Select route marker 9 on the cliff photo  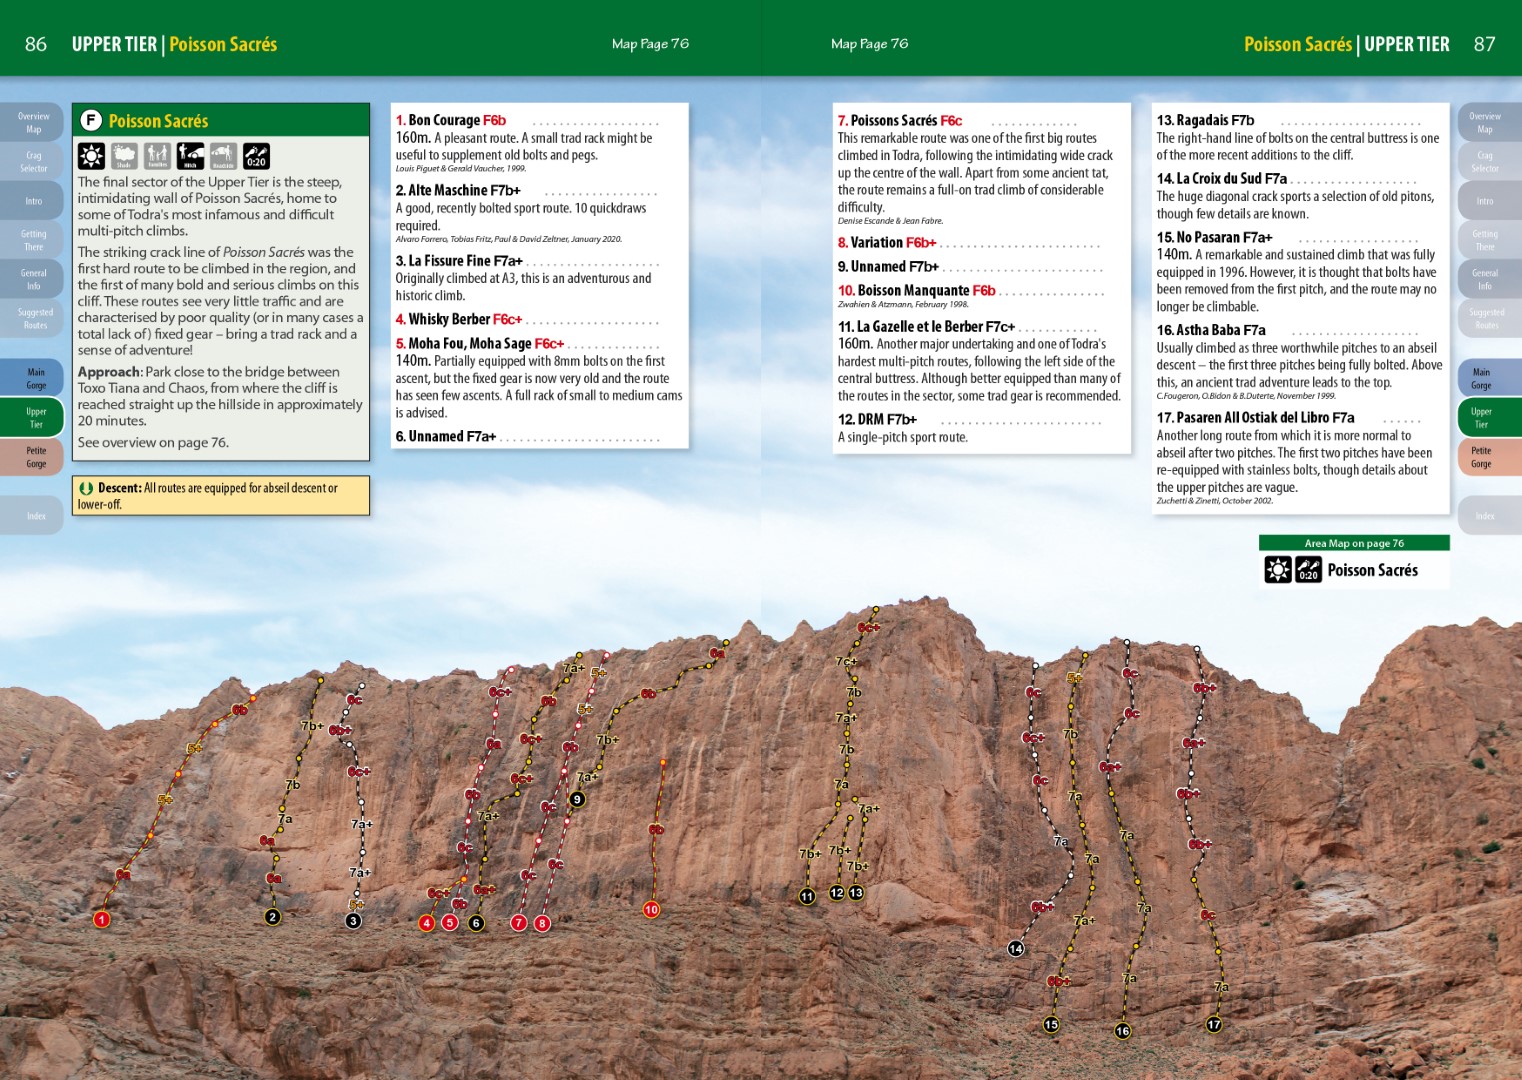577,799
